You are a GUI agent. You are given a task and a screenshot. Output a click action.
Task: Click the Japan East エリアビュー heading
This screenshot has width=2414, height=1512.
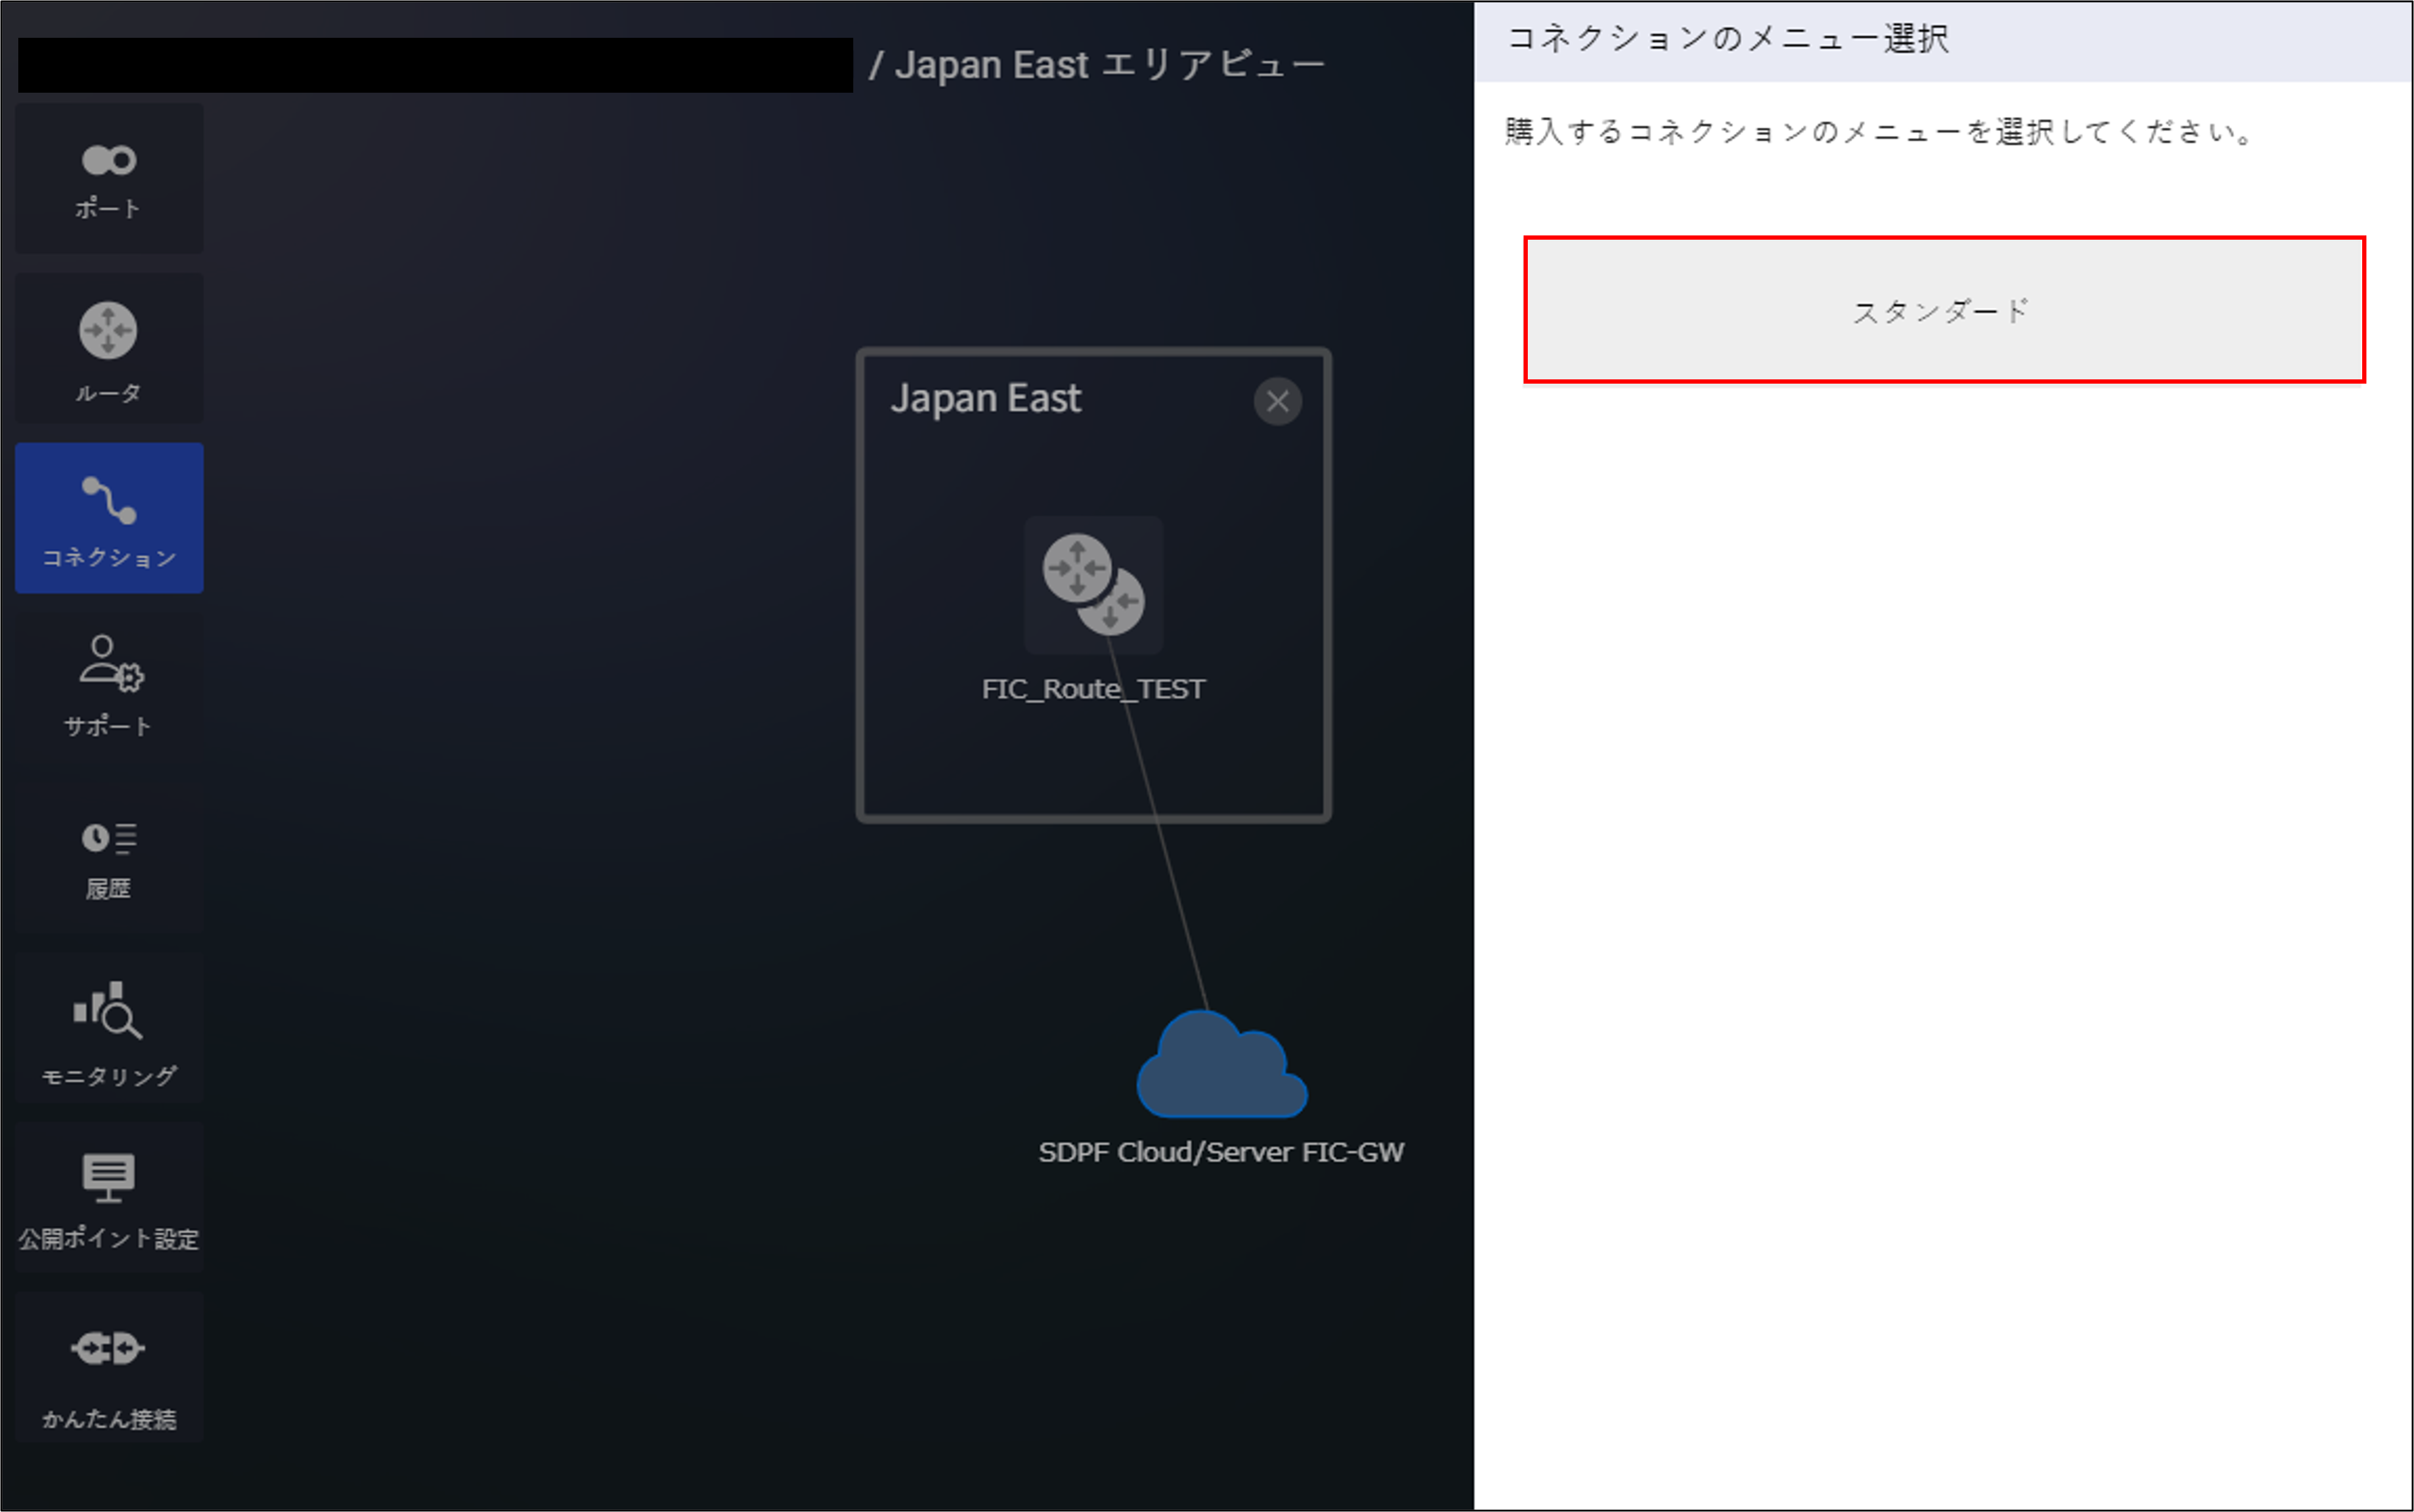coord(1109,65)
